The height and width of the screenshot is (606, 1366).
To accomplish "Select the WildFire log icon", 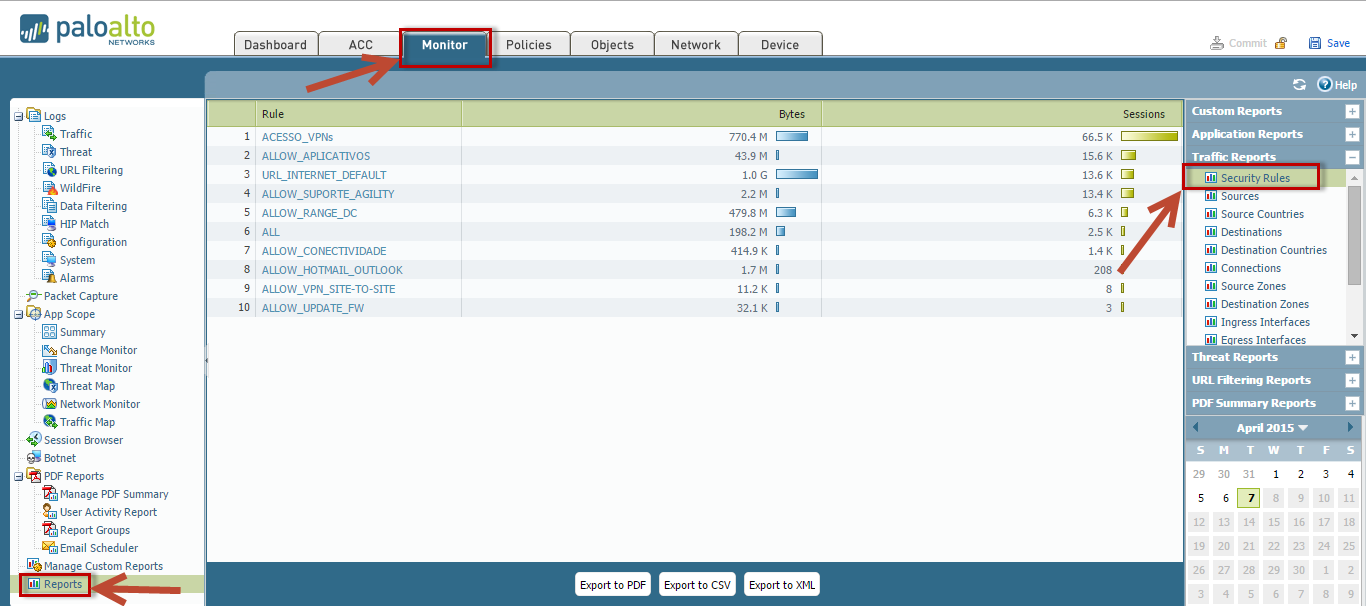I will click(x=49, y=188).
